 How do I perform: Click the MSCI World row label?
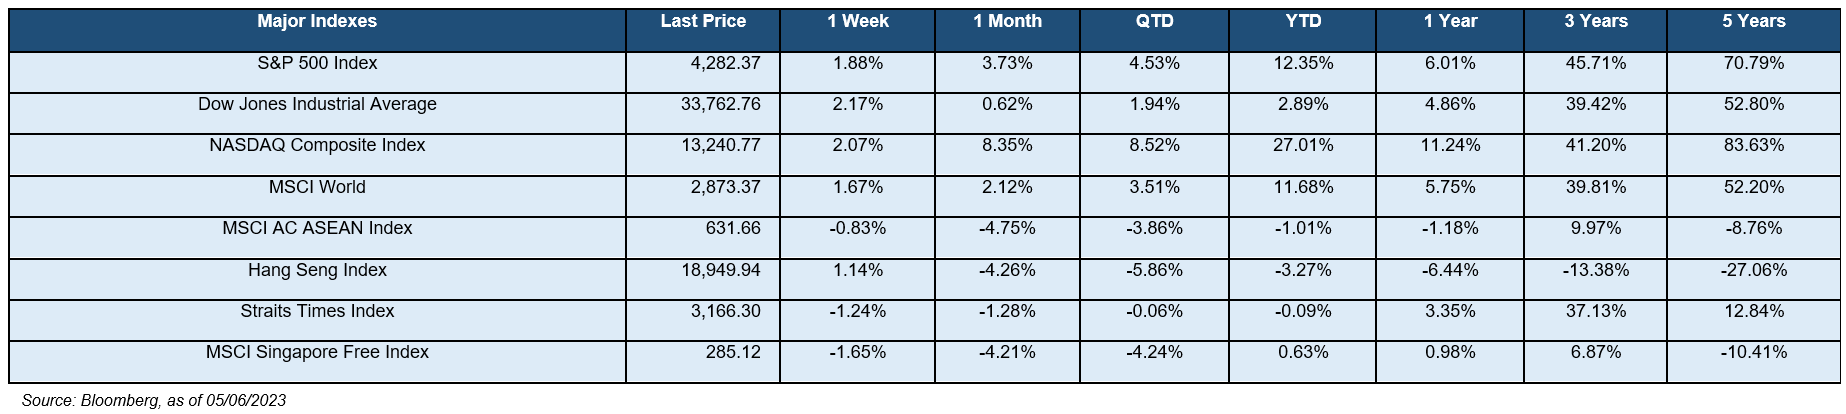317,187
